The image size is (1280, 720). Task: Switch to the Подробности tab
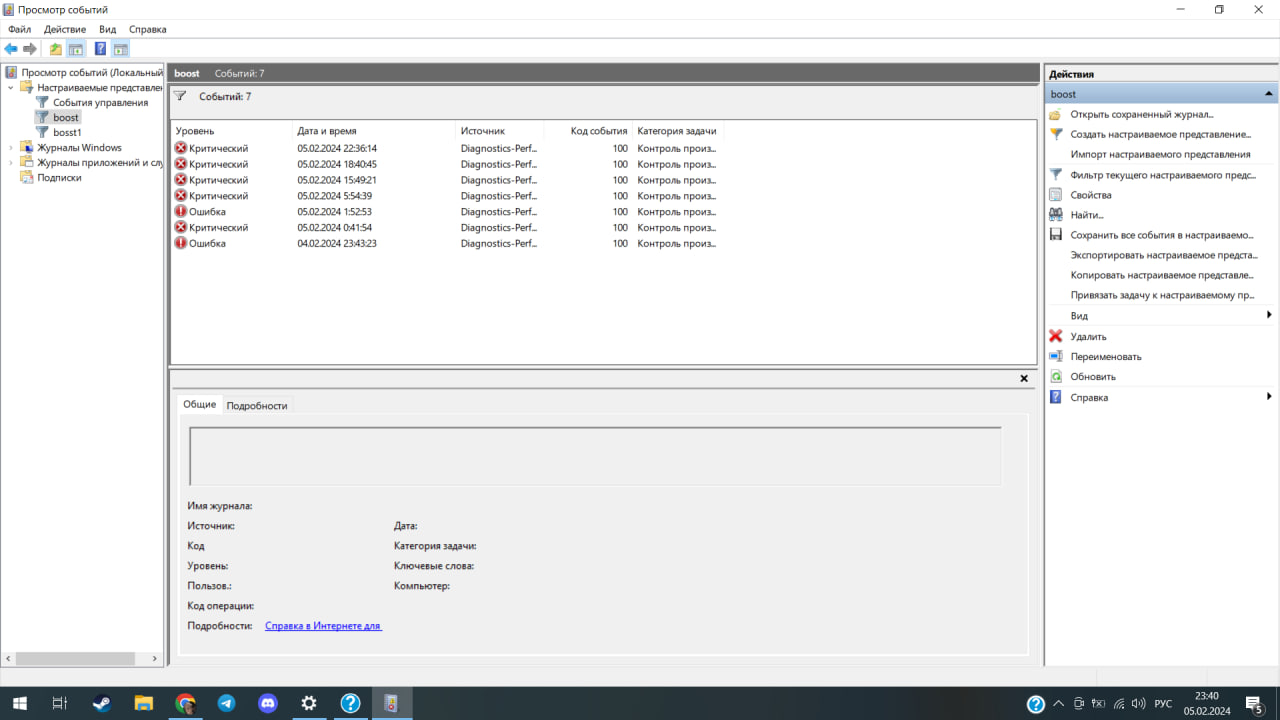tap(257, 405)
